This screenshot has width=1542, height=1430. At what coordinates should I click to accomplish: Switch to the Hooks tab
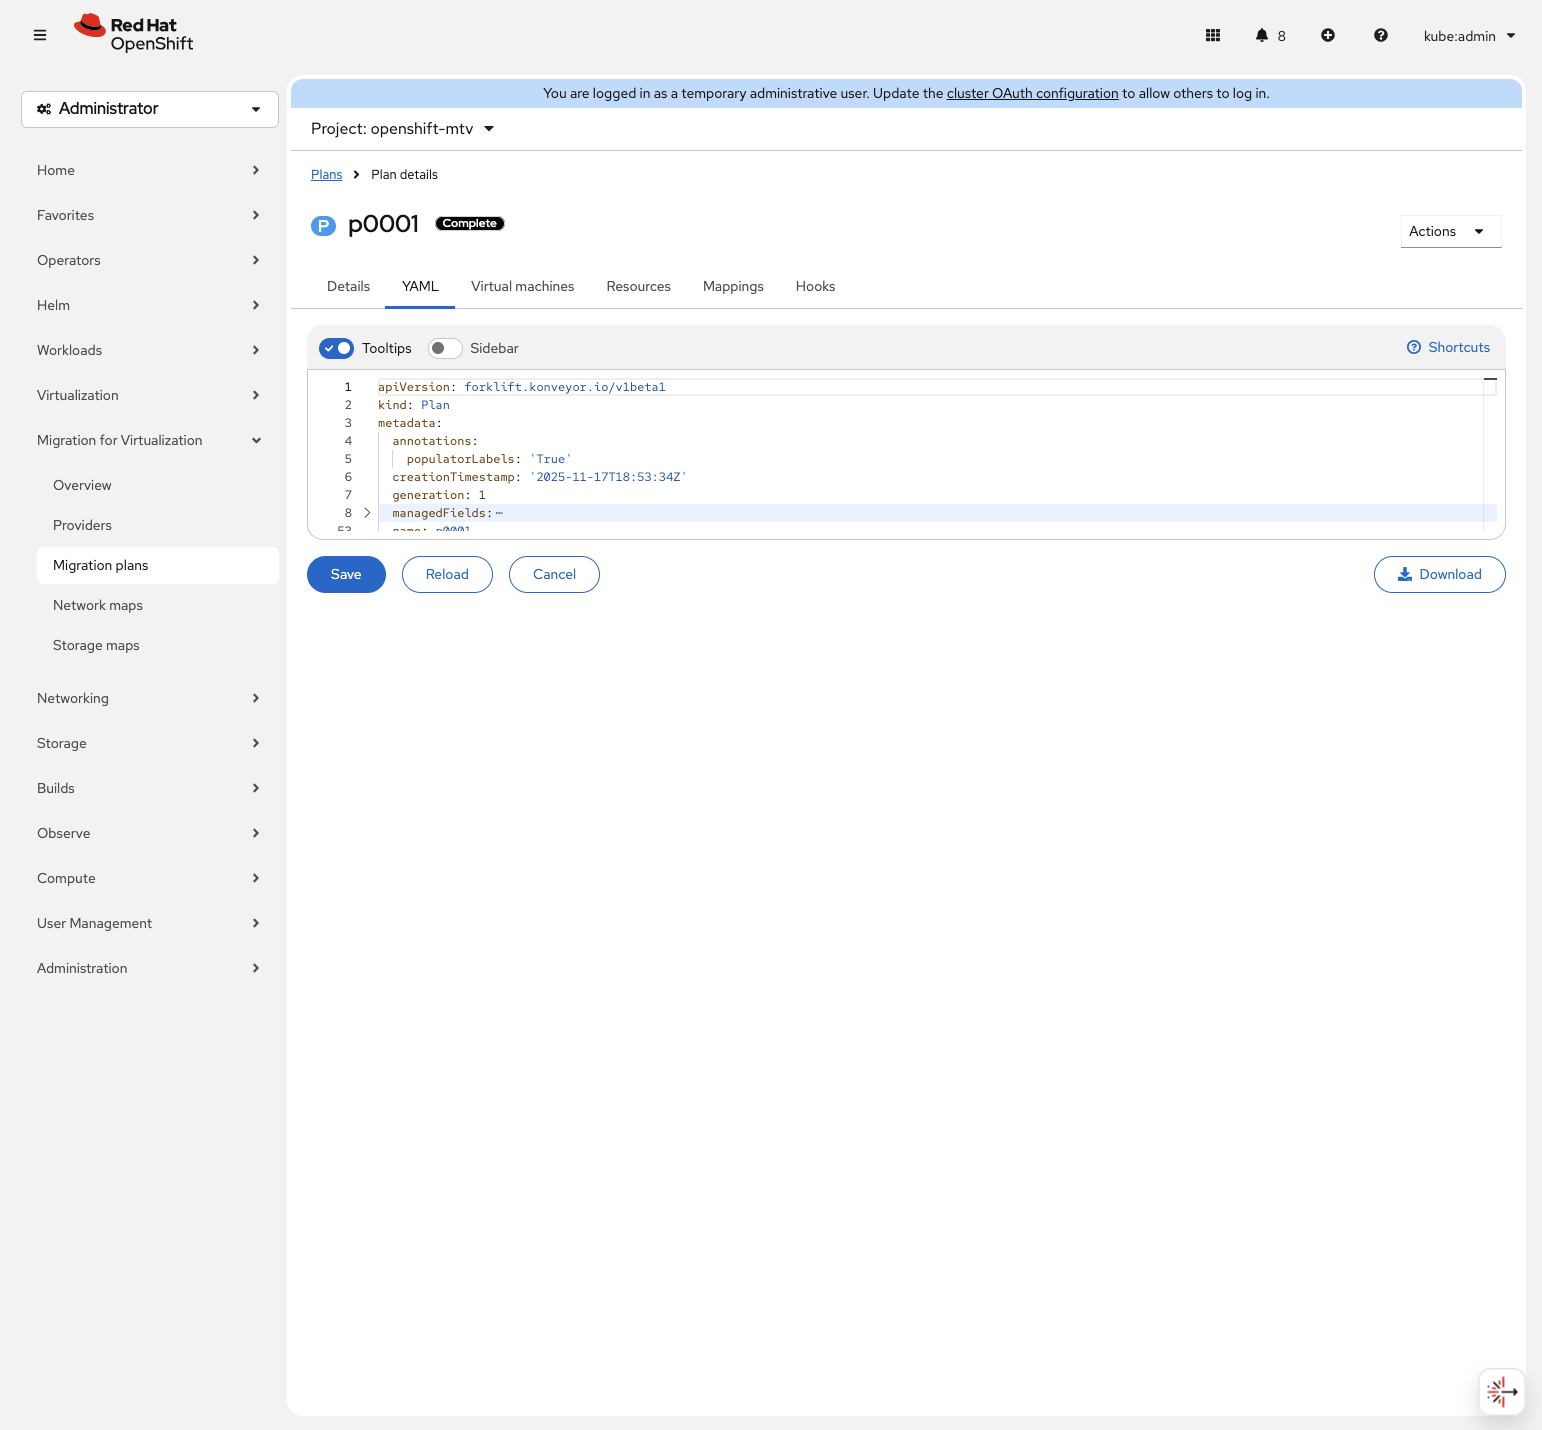[815, 286]
